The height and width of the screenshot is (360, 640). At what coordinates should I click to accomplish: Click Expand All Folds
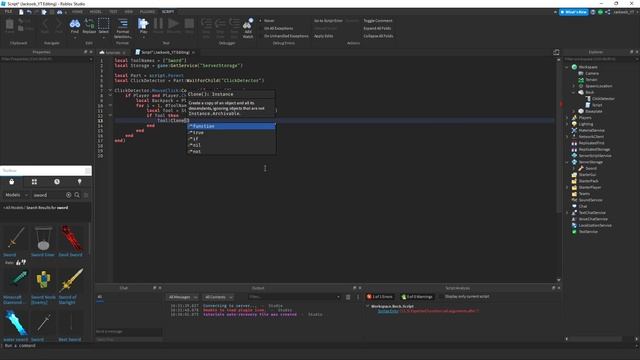(x=377, y=28)
